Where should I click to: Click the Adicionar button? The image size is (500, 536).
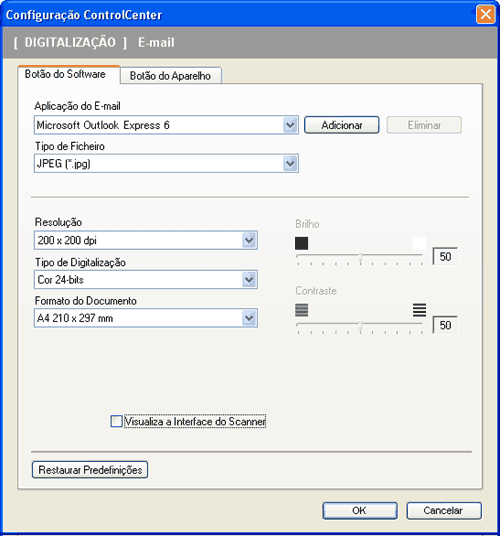[341, 125]
